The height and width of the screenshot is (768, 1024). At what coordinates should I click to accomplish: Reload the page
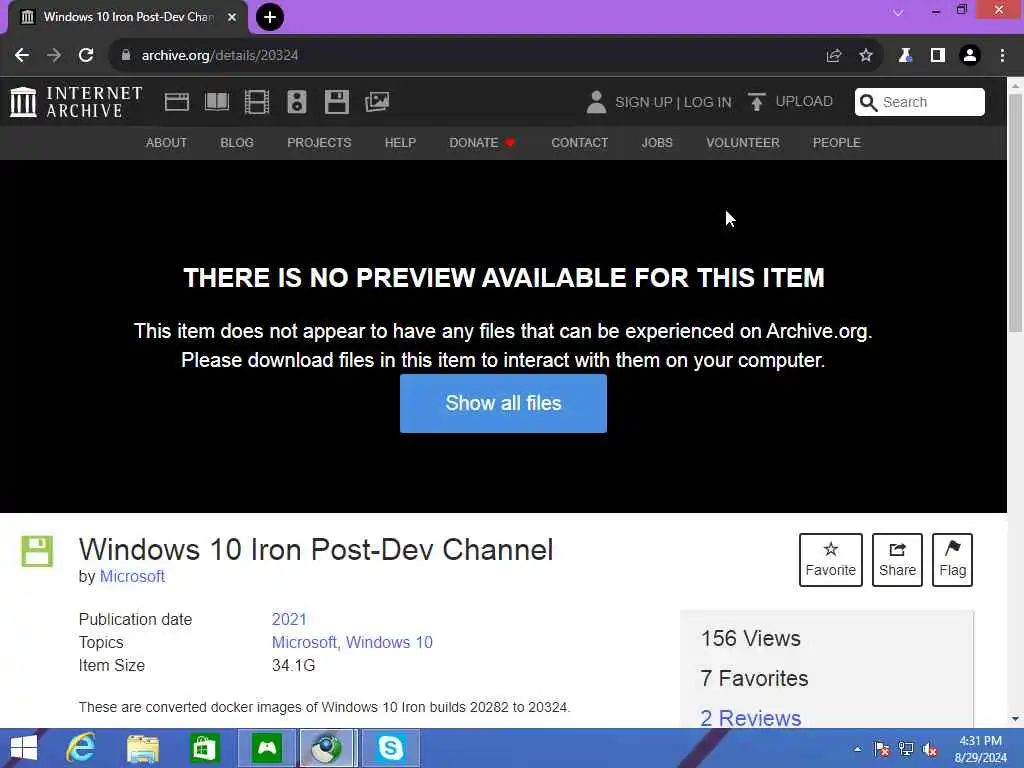tap(86, 56)
